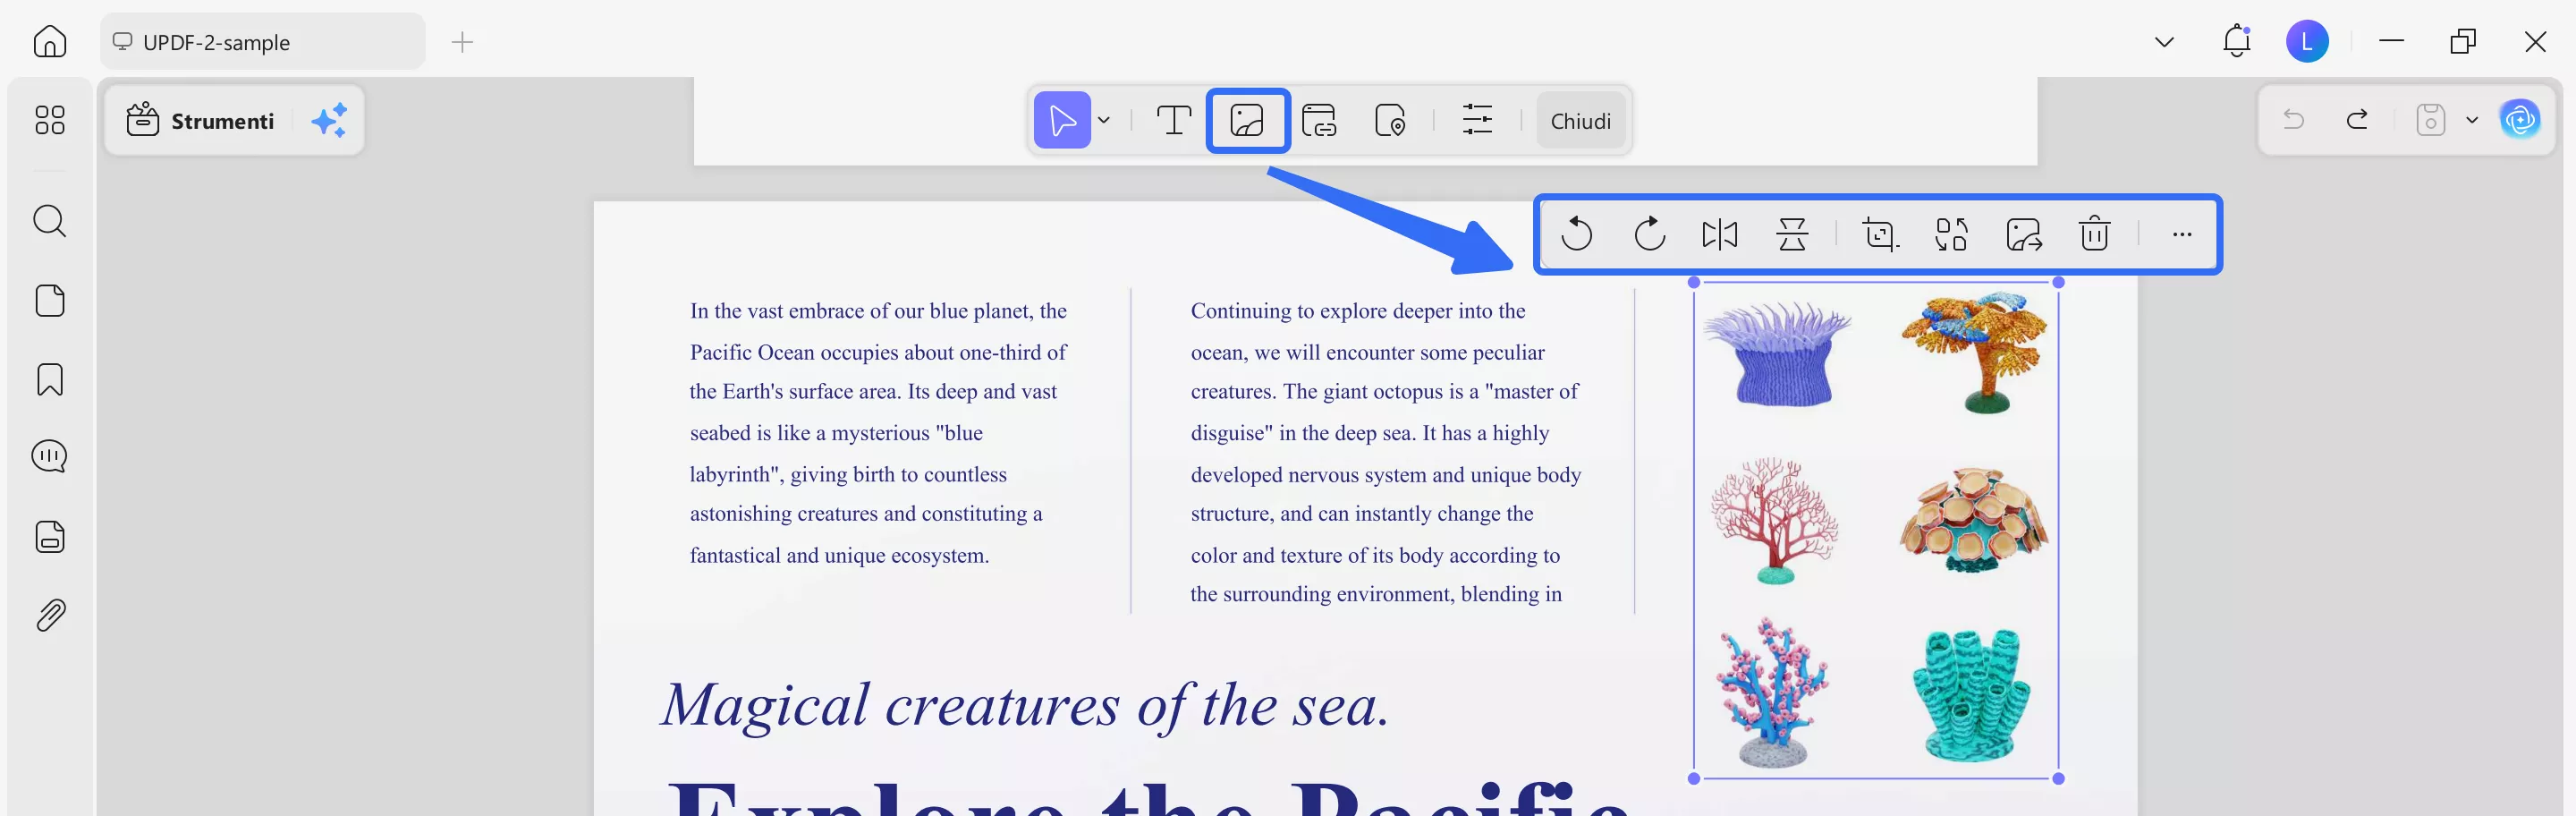Open the thumbnails grid panel icon
The width and height of the screenshot is (2576, 816).
point(50,120)
